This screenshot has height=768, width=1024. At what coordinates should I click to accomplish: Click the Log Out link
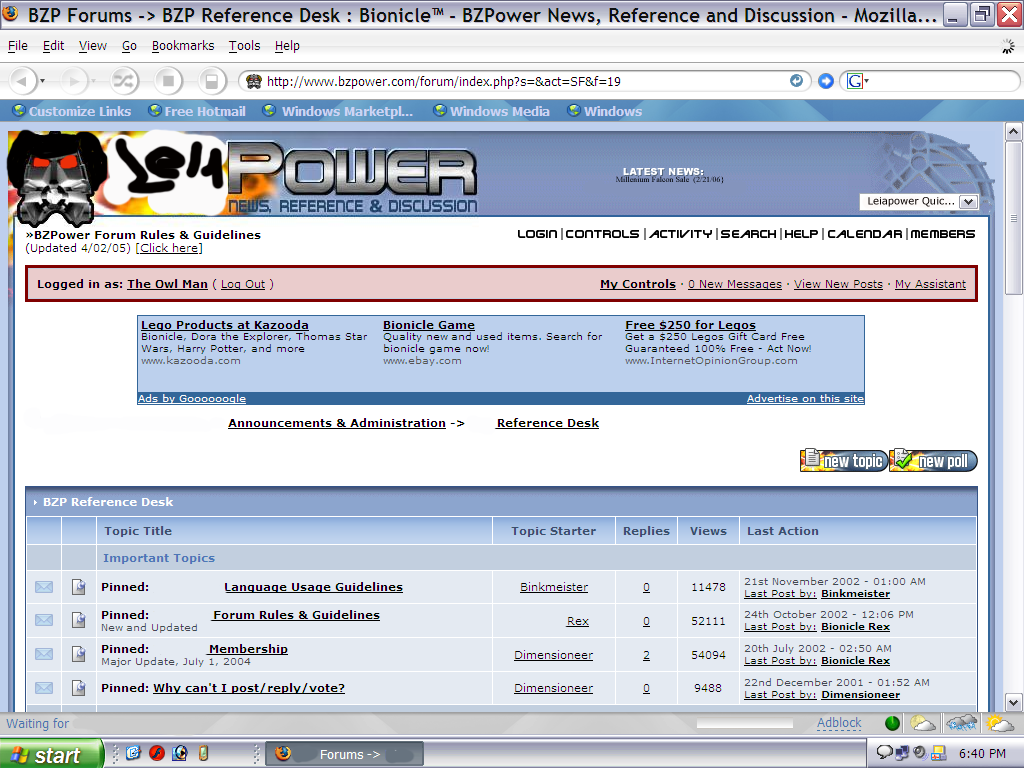pyautogui.click(x=243, y=284)
